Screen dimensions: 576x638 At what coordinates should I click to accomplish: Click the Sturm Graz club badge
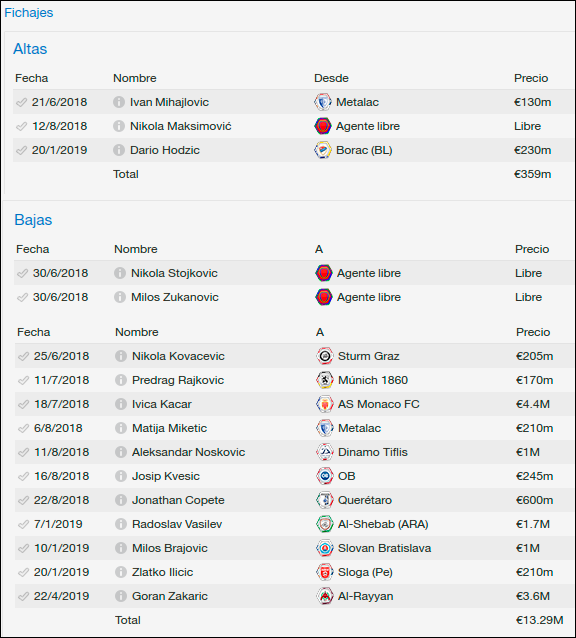click(325, 356)
